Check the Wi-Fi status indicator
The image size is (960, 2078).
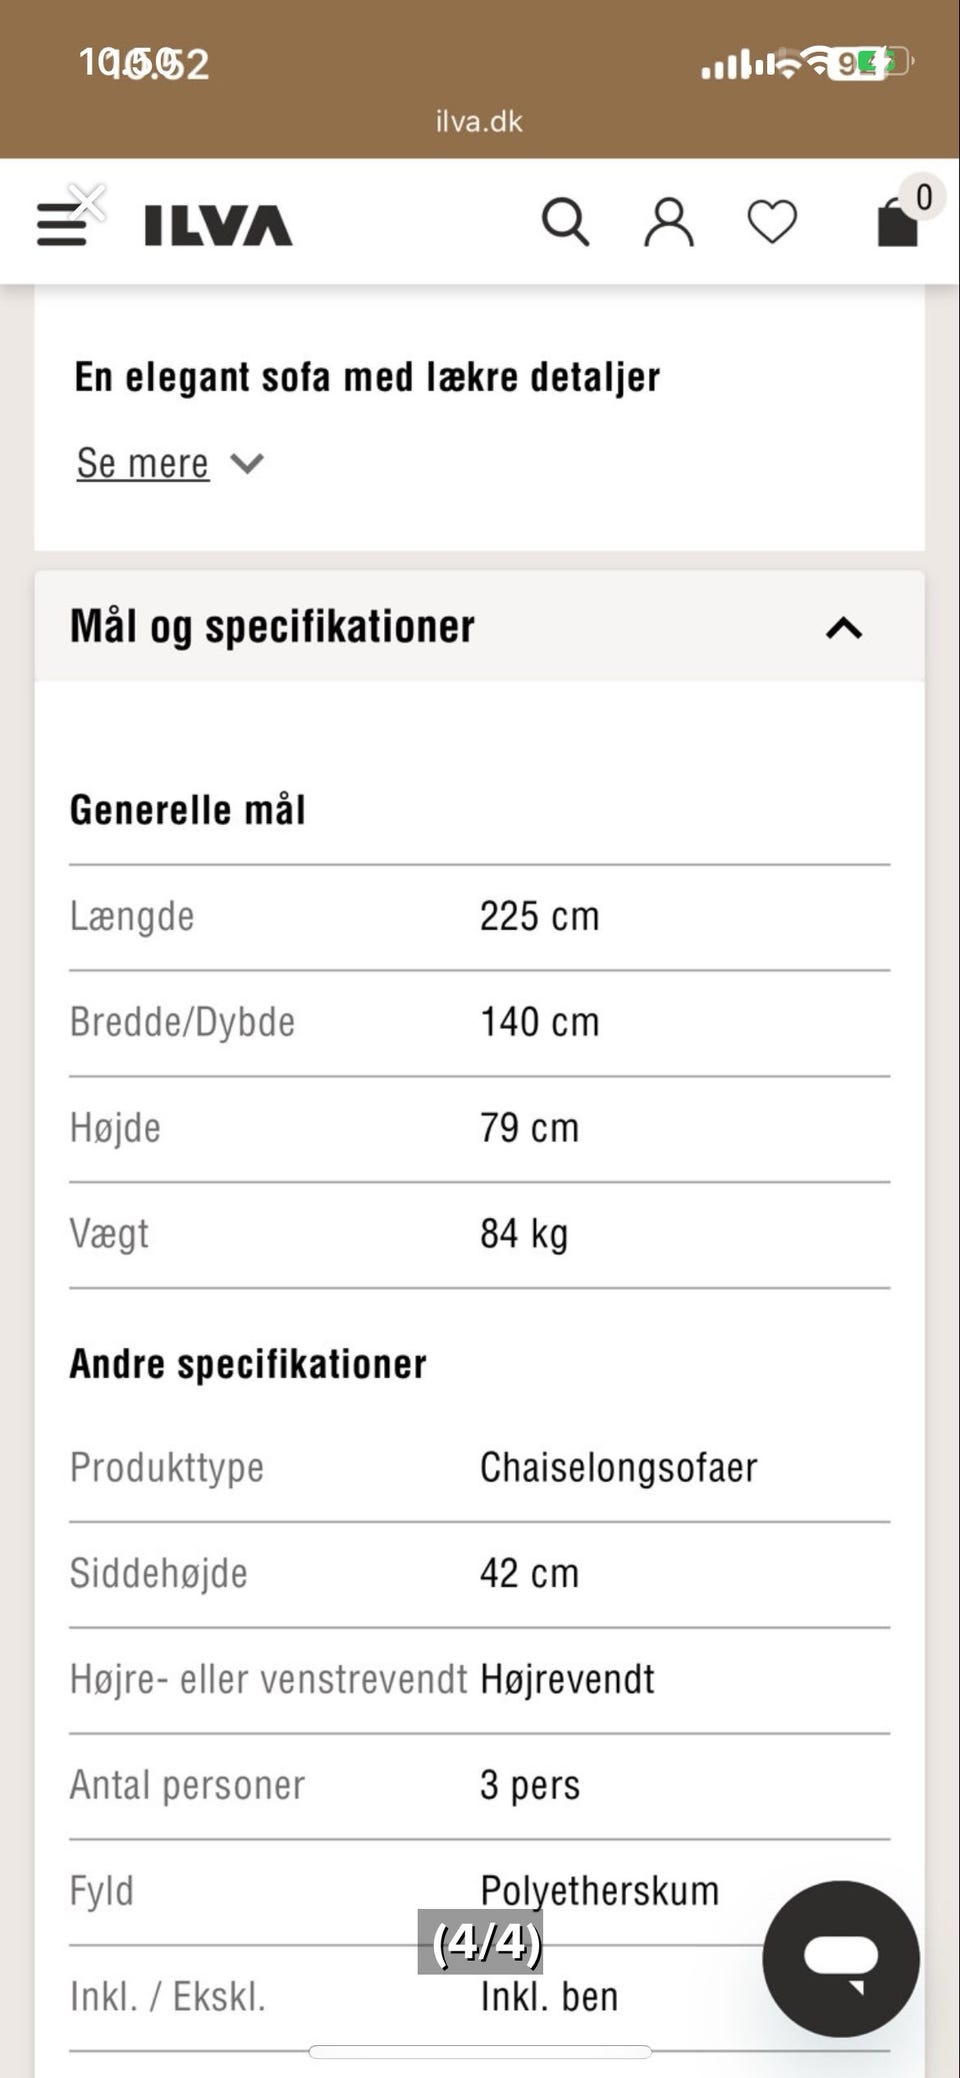pos(795,62)
